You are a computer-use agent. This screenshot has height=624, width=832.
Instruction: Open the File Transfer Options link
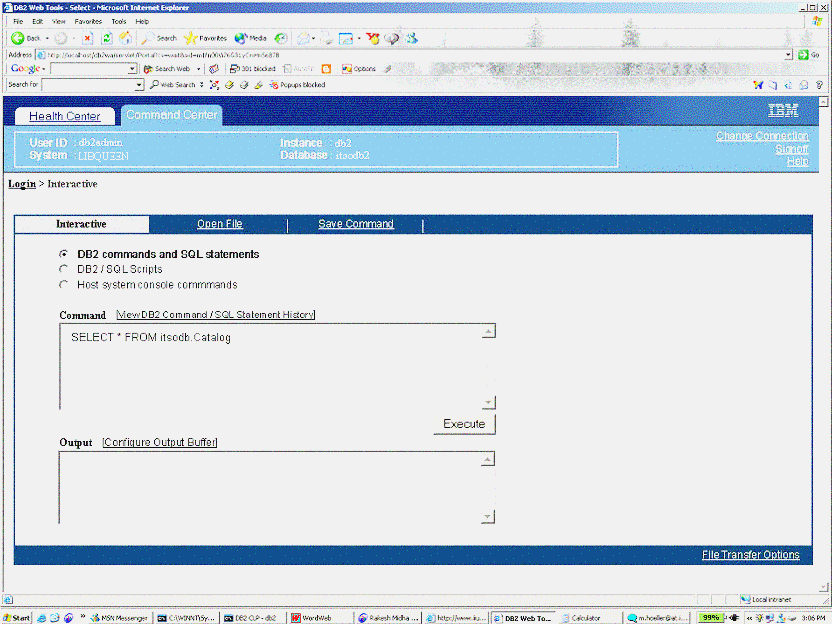point(750,555)
